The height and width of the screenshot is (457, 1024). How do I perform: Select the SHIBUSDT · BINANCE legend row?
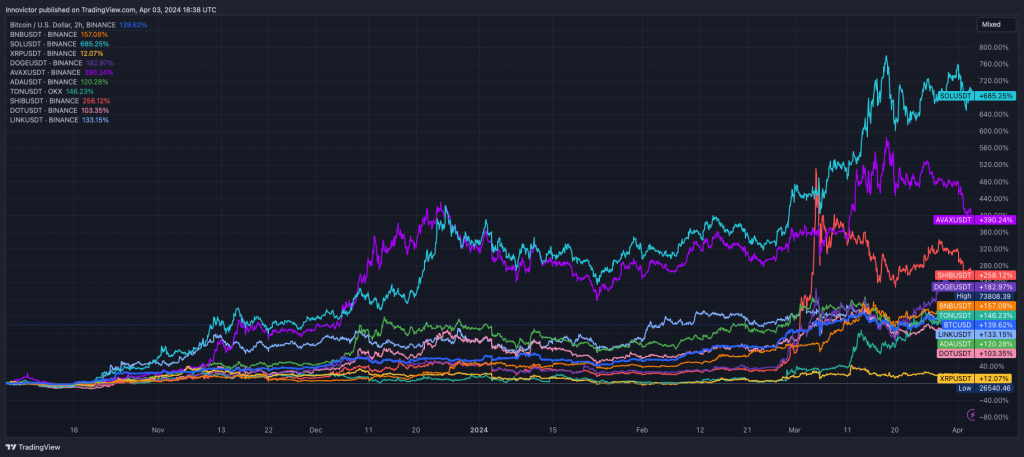pyautogui.click(x=59, y=101)
